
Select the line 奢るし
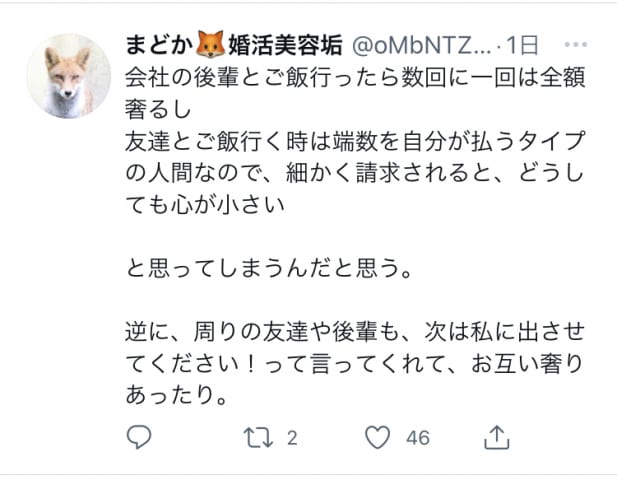(x=158, y=109)
